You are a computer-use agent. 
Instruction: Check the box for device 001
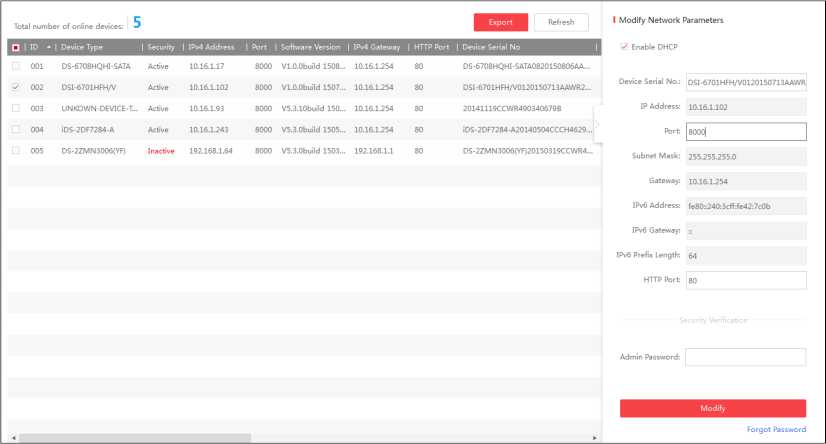(x=15, y=66)
